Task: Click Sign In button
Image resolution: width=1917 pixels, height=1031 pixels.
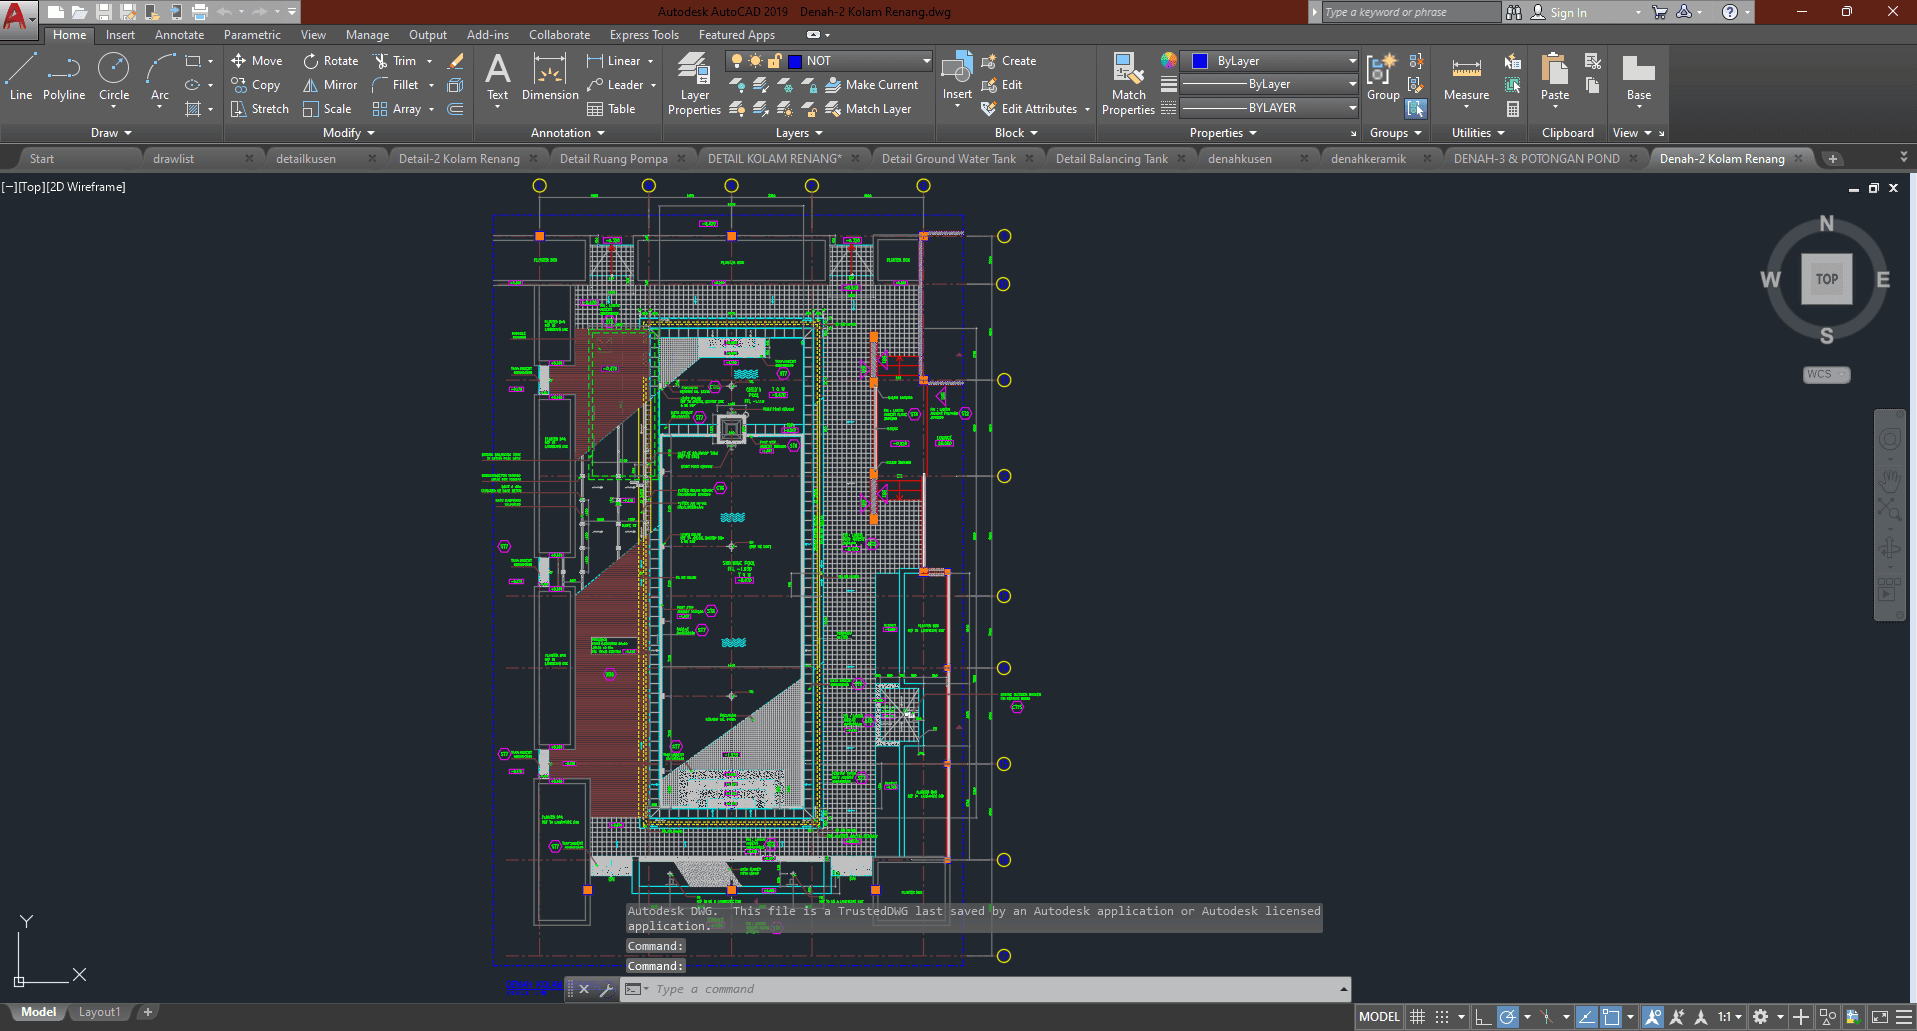Action: [1568, 13]
